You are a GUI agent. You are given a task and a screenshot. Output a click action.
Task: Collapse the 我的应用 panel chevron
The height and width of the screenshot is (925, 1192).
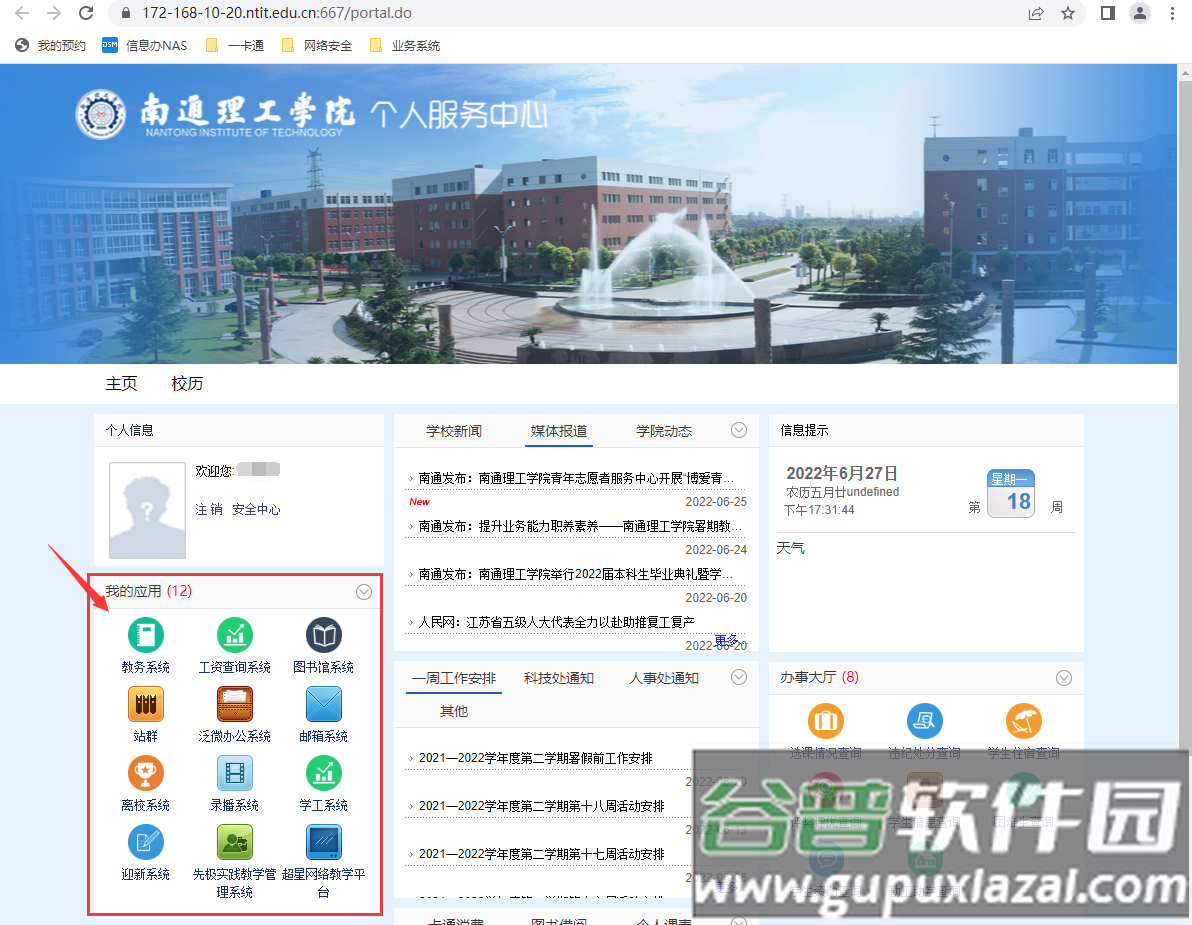(364, 592)
